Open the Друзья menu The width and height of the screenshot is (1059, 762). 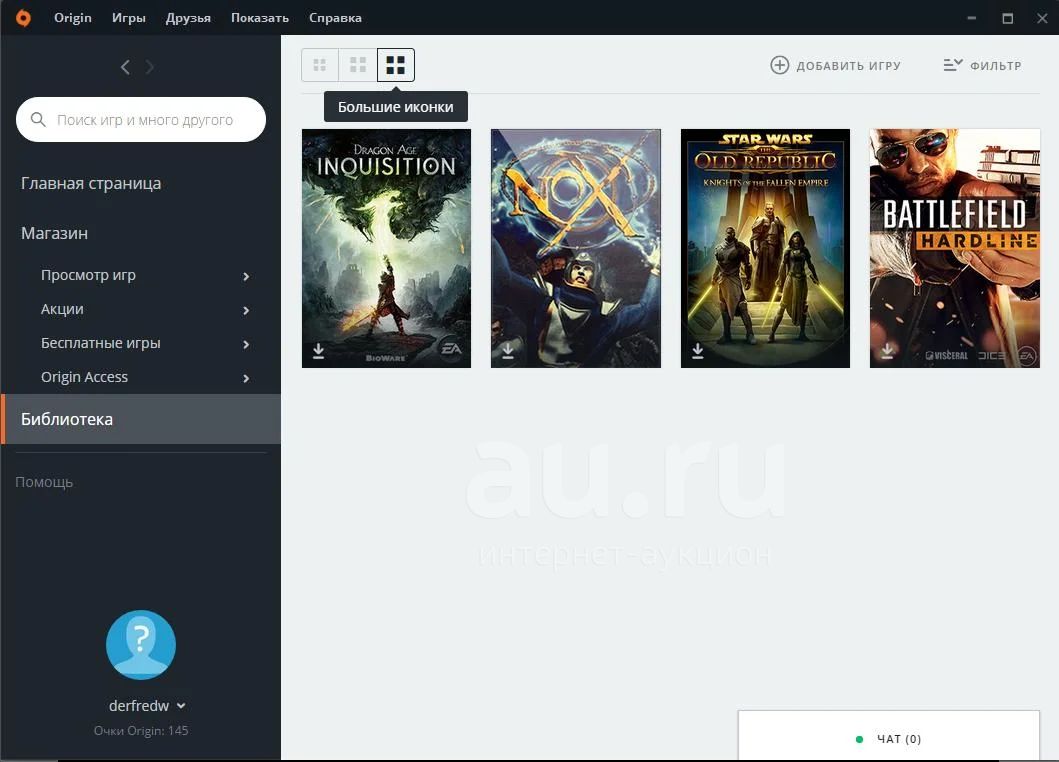click(188, 18)
